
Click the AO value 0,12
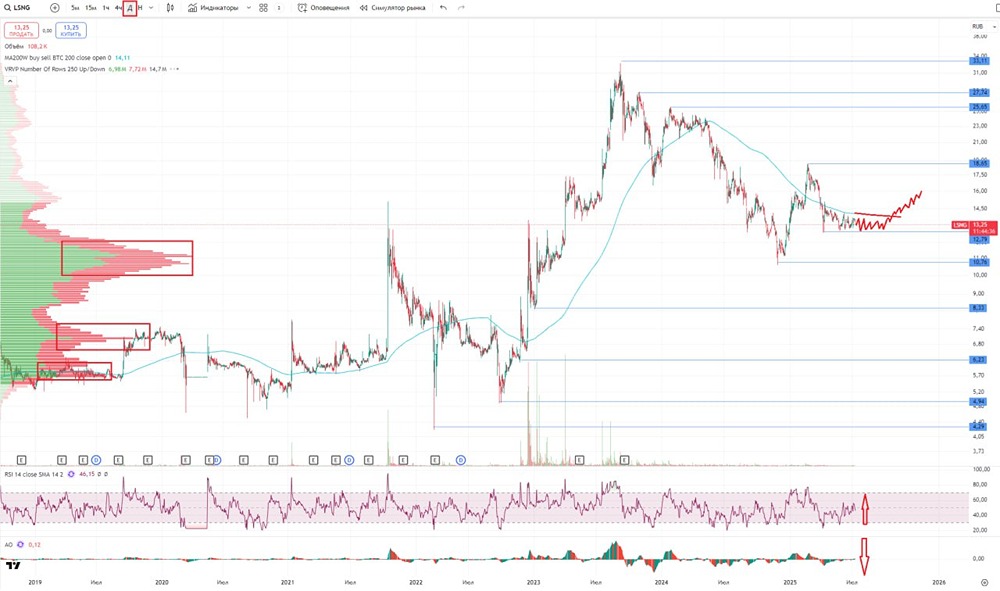pyautogui.click(x=34, y=544)
